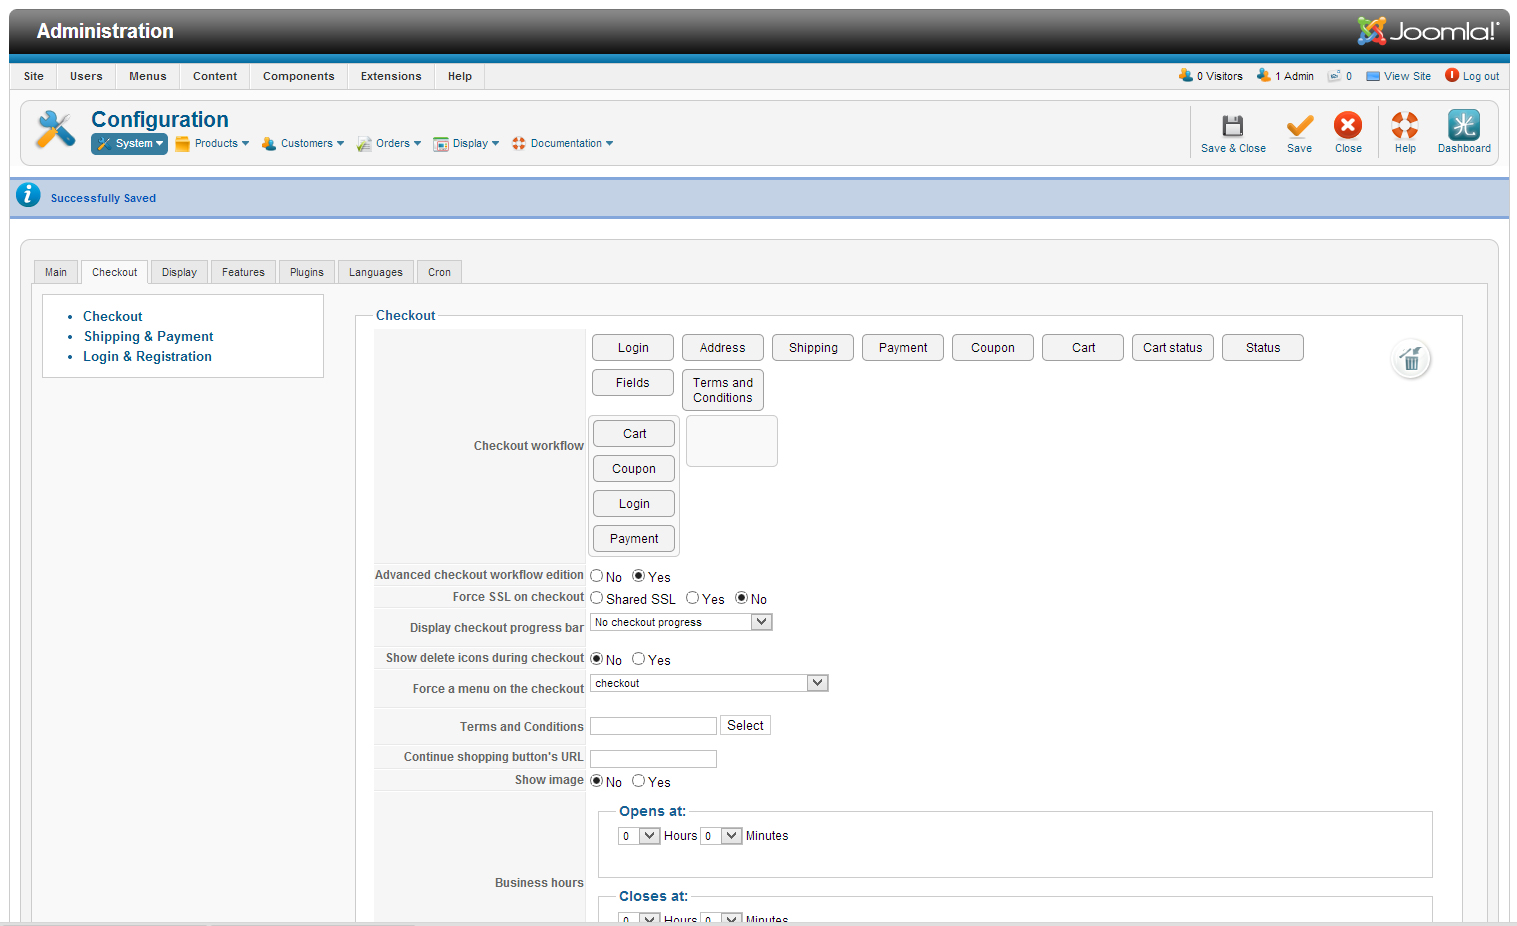Go to the Dashboard icon
The width and height of the screenshot is (1517, 926).
1463,126
